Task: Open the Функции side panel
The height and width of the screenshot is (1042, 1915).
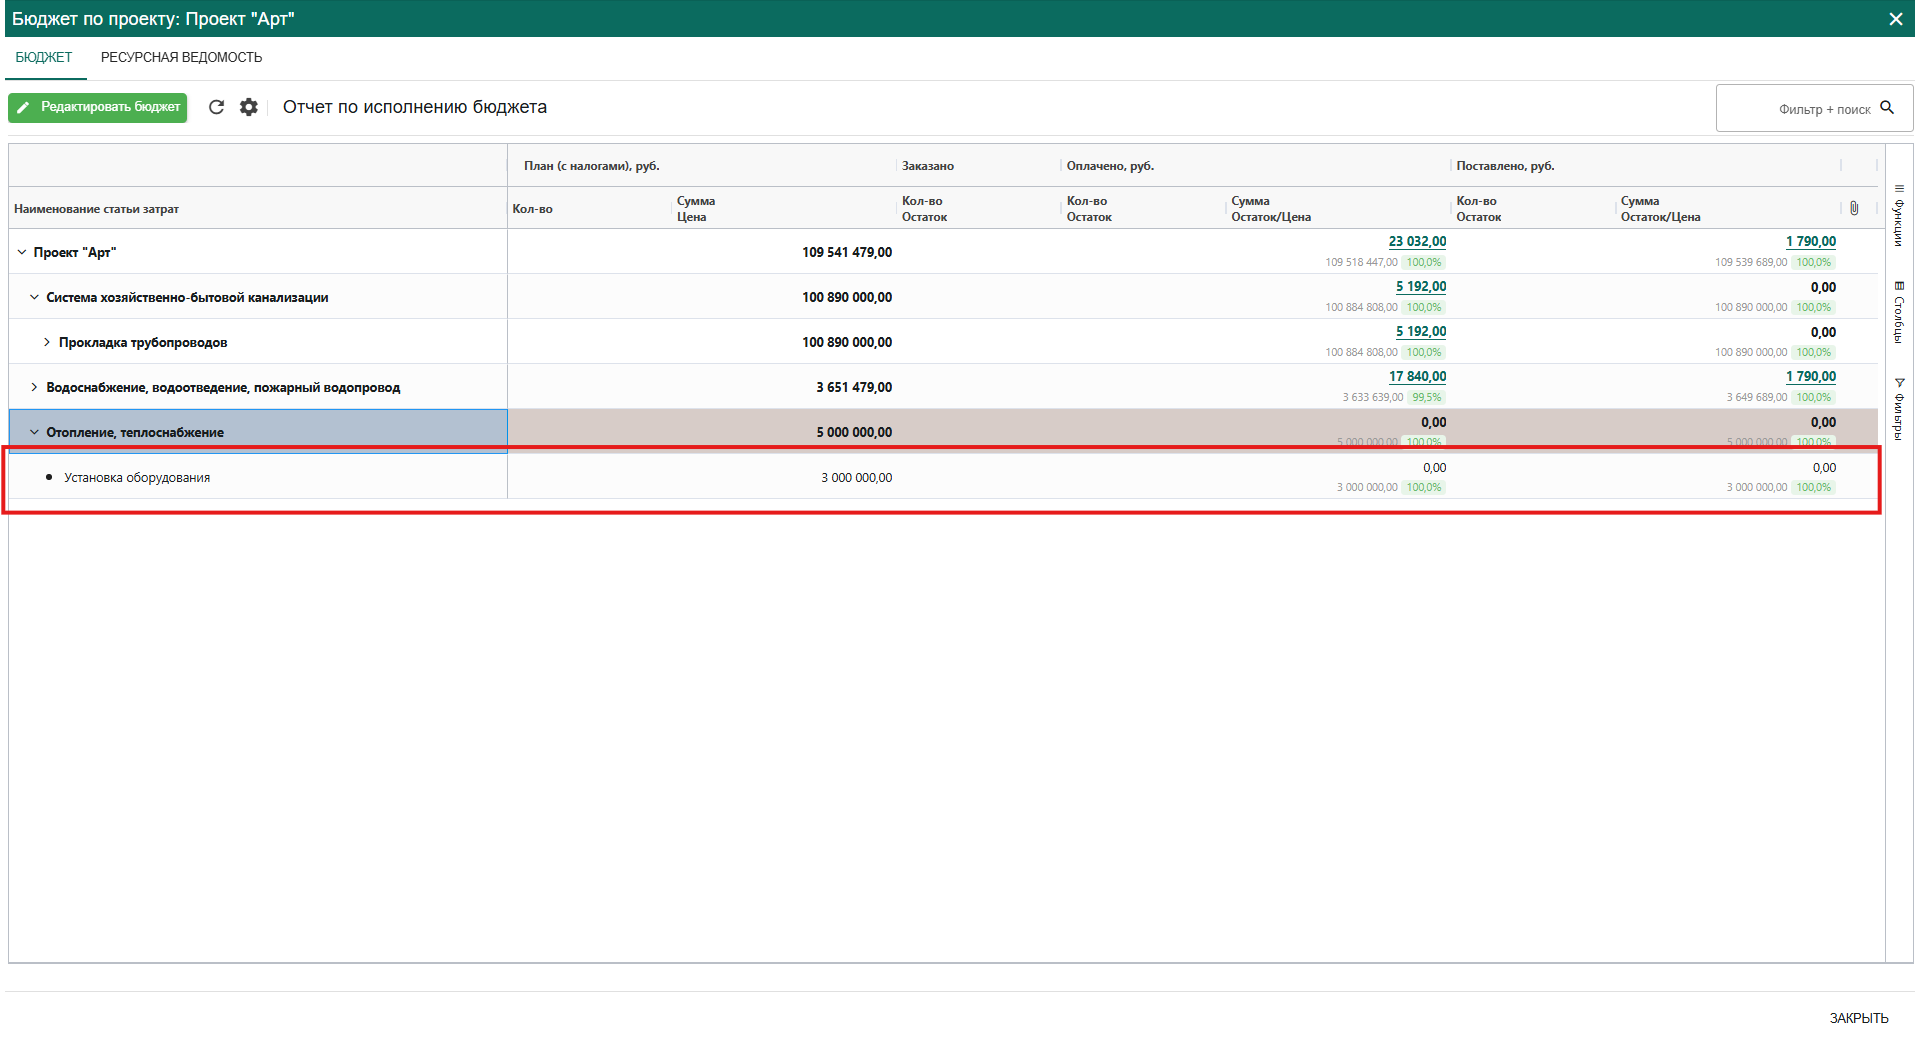Action: [1899, 215]
